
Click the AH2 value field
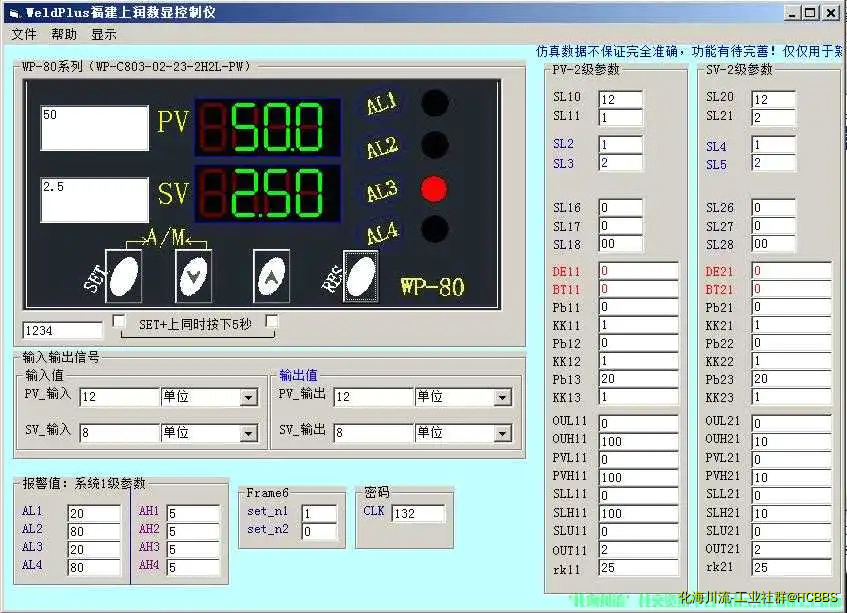click(x=193, y=531)
